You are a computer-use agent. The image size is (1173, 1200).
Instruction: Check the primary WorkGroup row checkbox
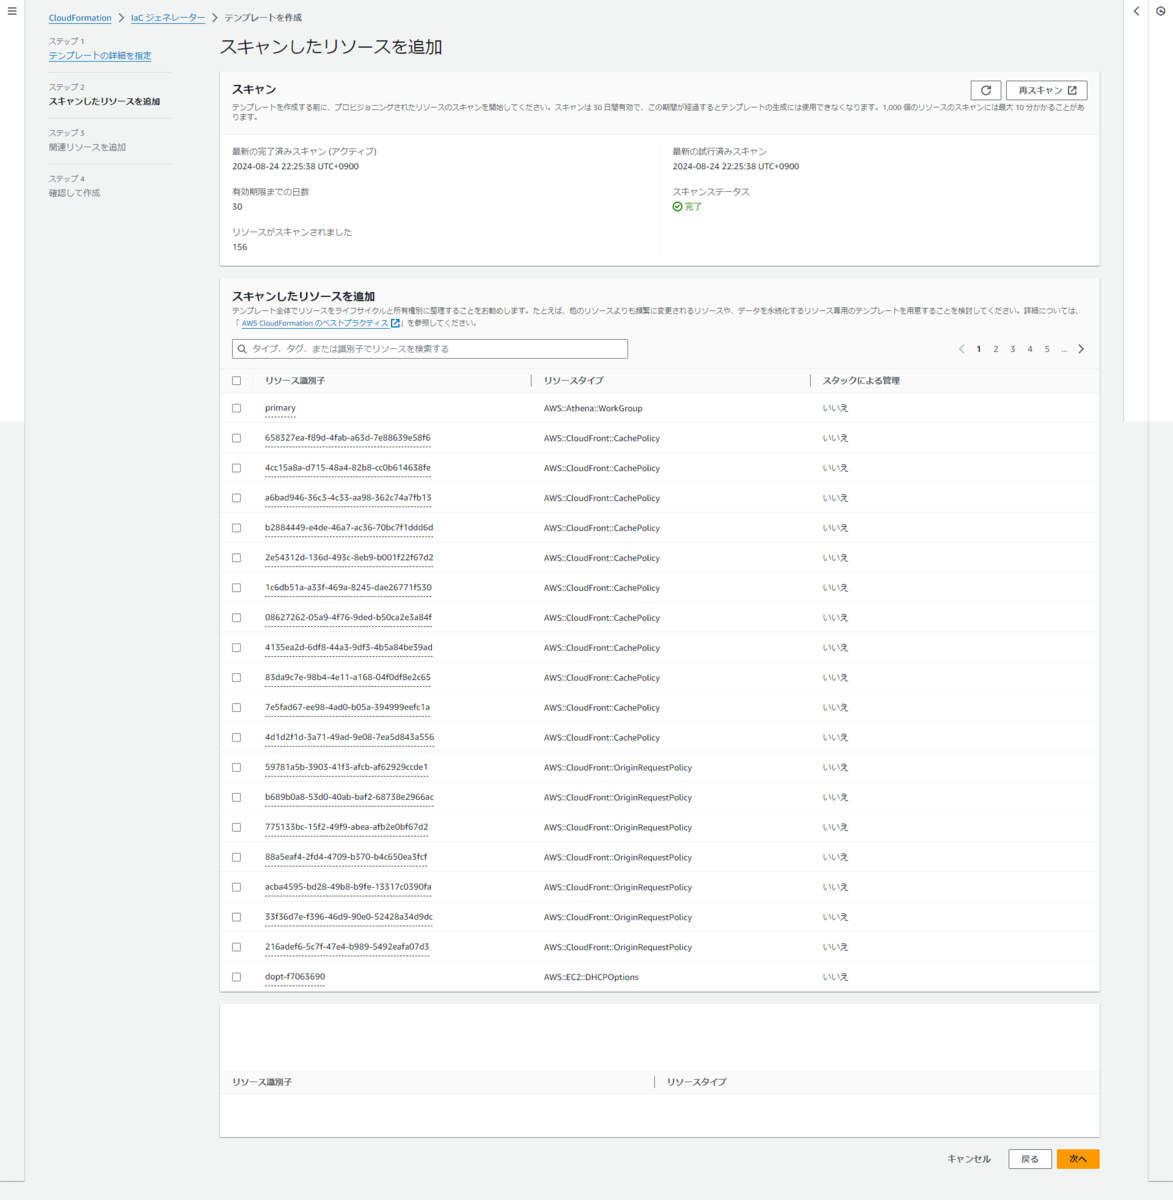point(237,408)
